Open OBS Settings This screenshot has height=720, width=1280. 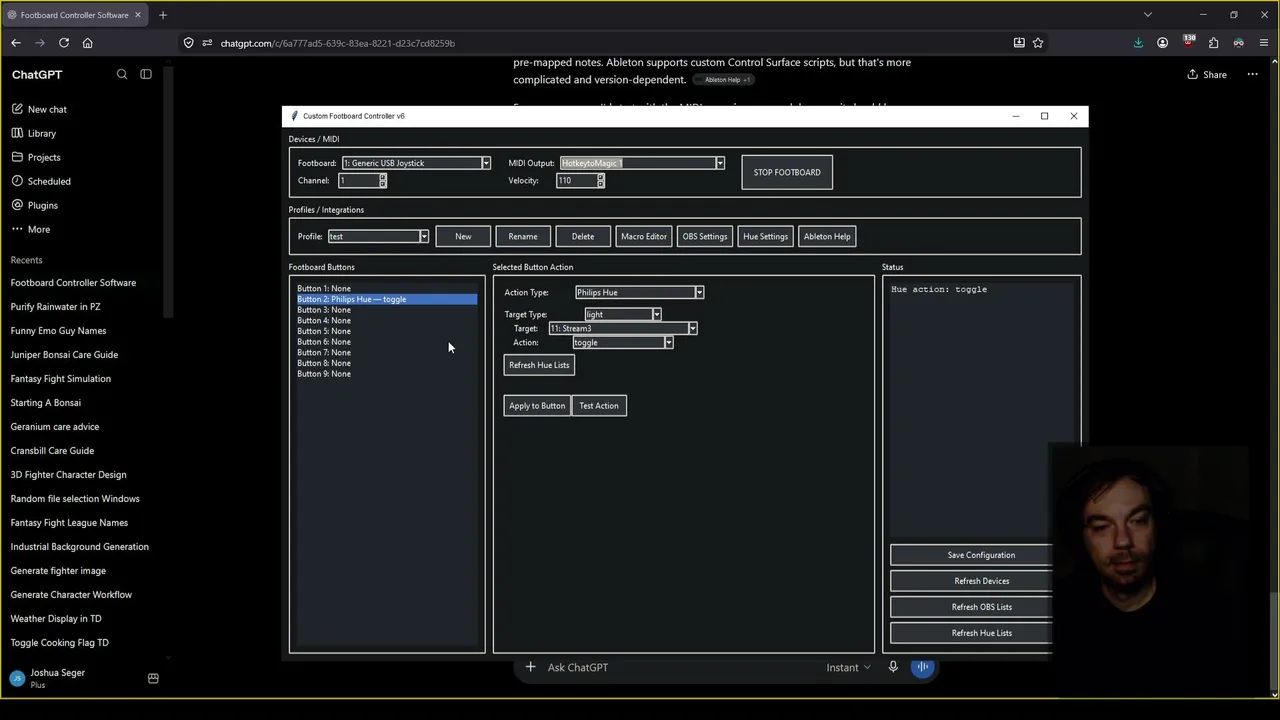tap(705, 236)
